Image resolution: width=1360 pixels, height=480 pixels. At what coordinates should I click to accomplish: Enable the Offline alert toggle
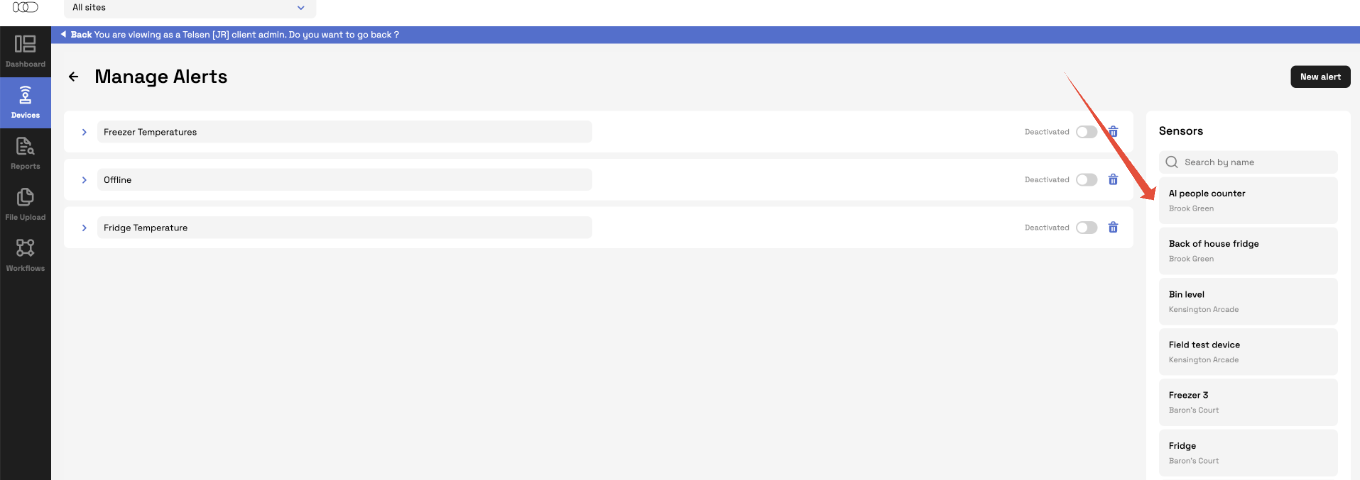[x=1086, y=180]
